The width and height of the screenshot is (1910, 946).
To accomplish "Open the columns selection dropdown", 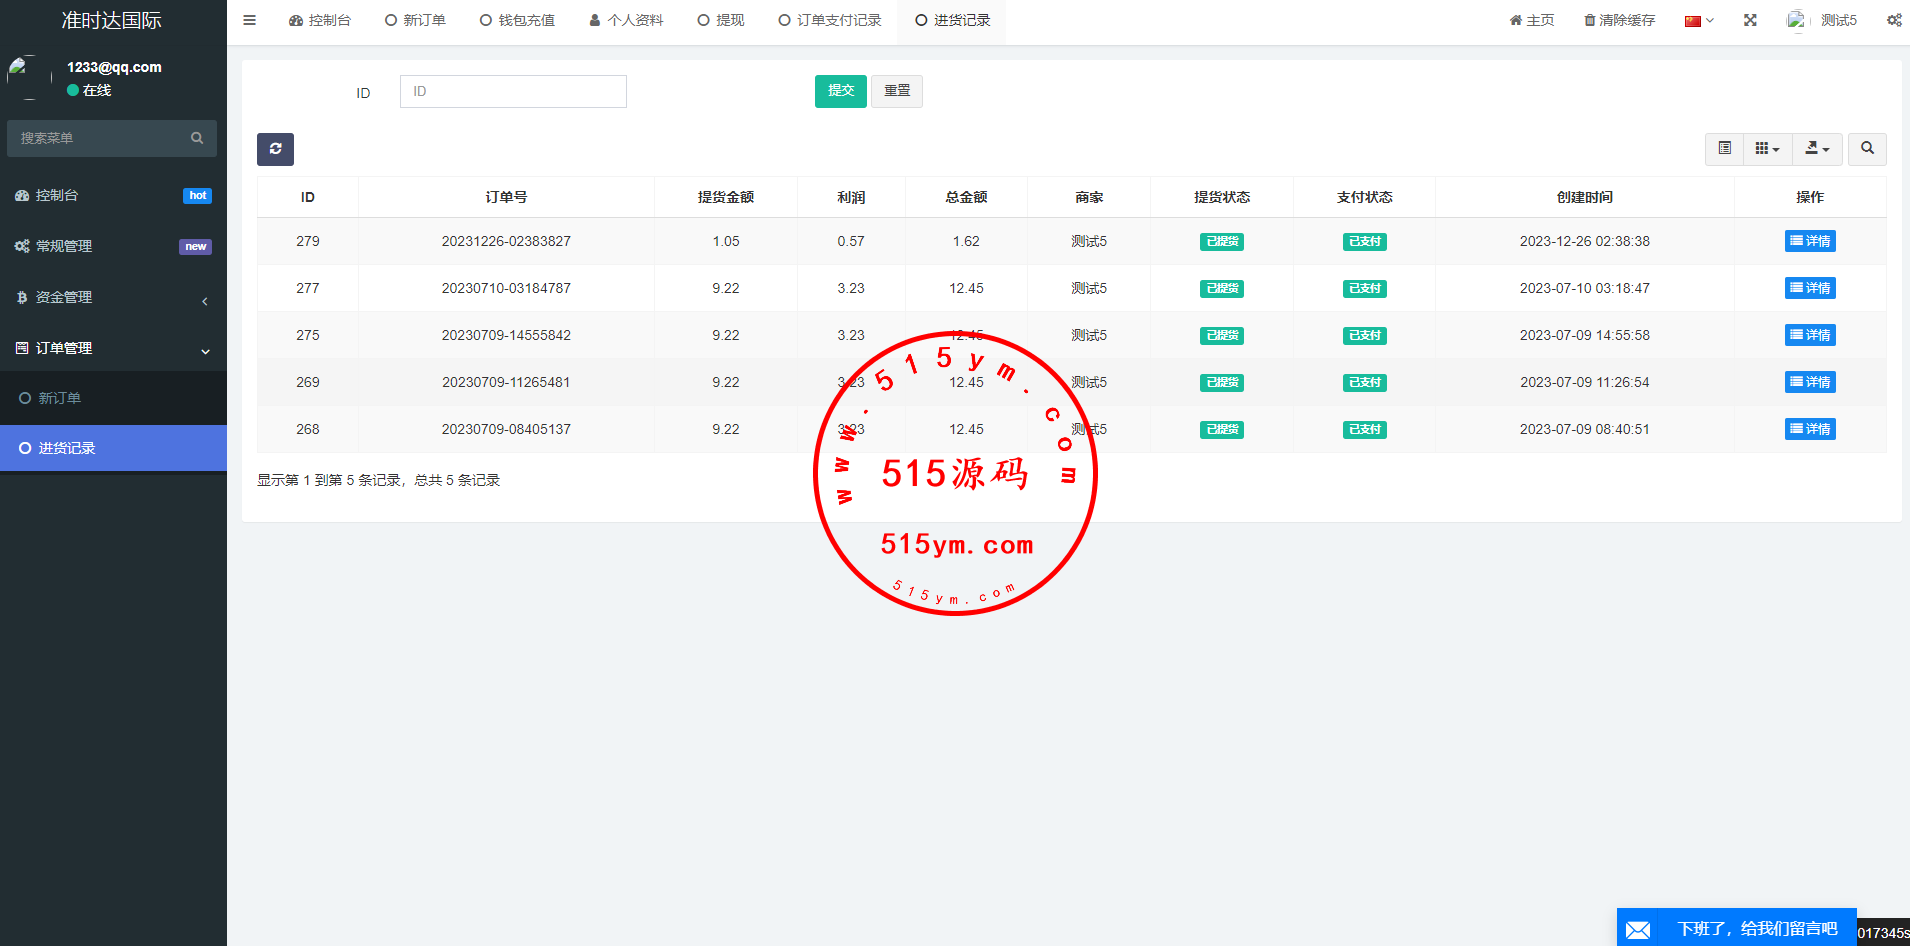I will 1767,149.
